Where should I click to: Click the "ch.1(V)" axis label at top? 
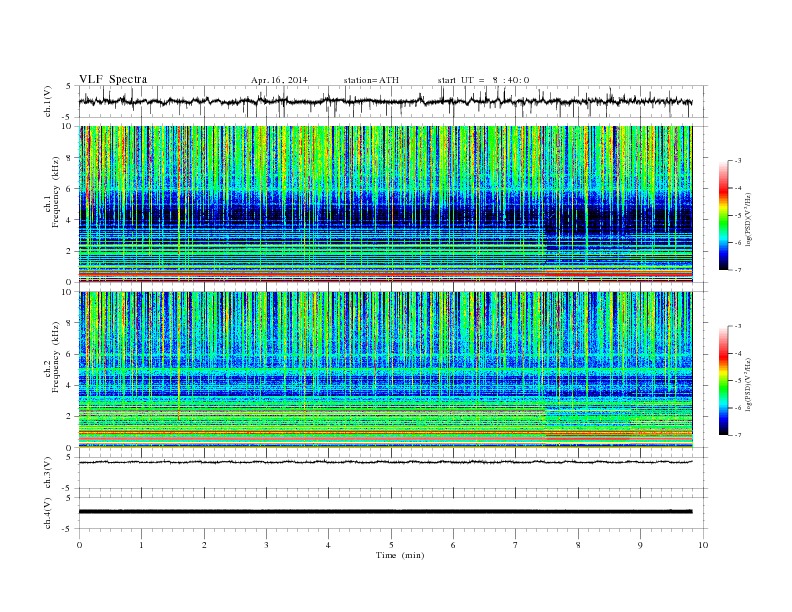pyautogui.click(x=48, y=101)
